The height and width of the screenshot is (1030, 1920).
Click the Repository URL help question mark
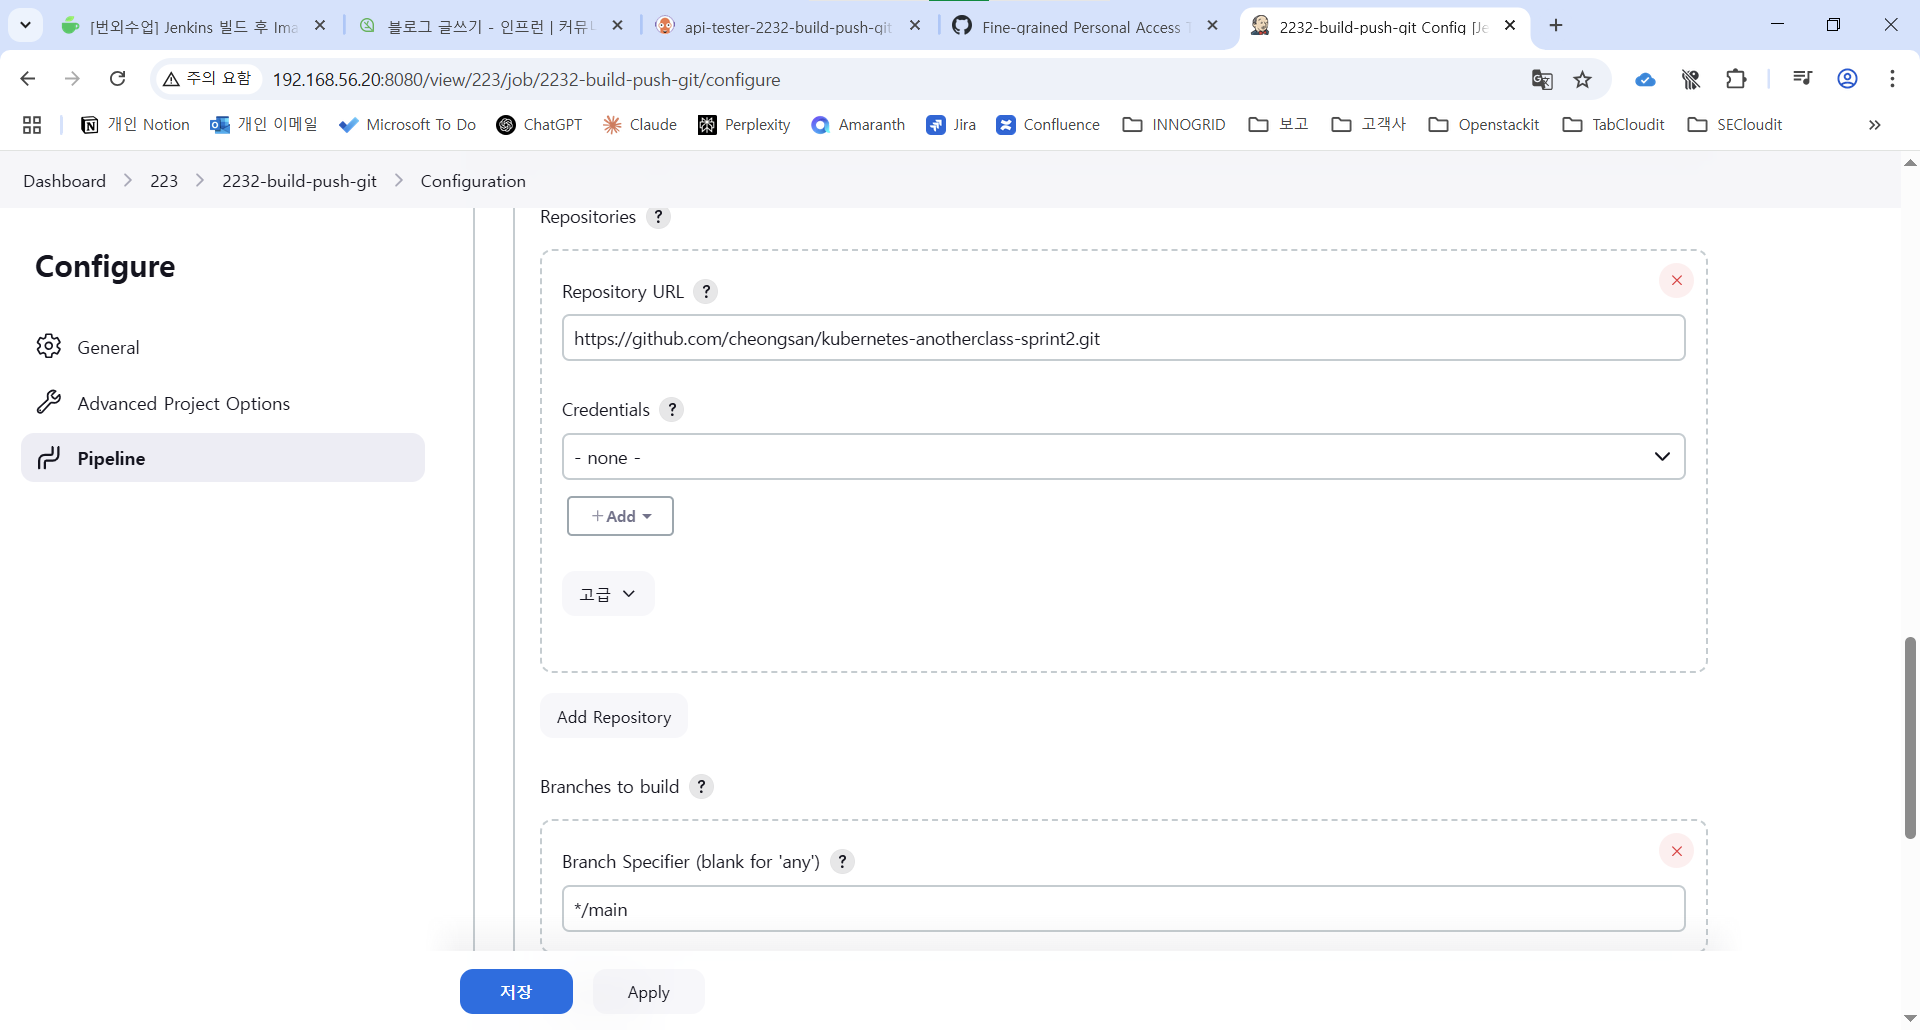[x=706, y=292]
